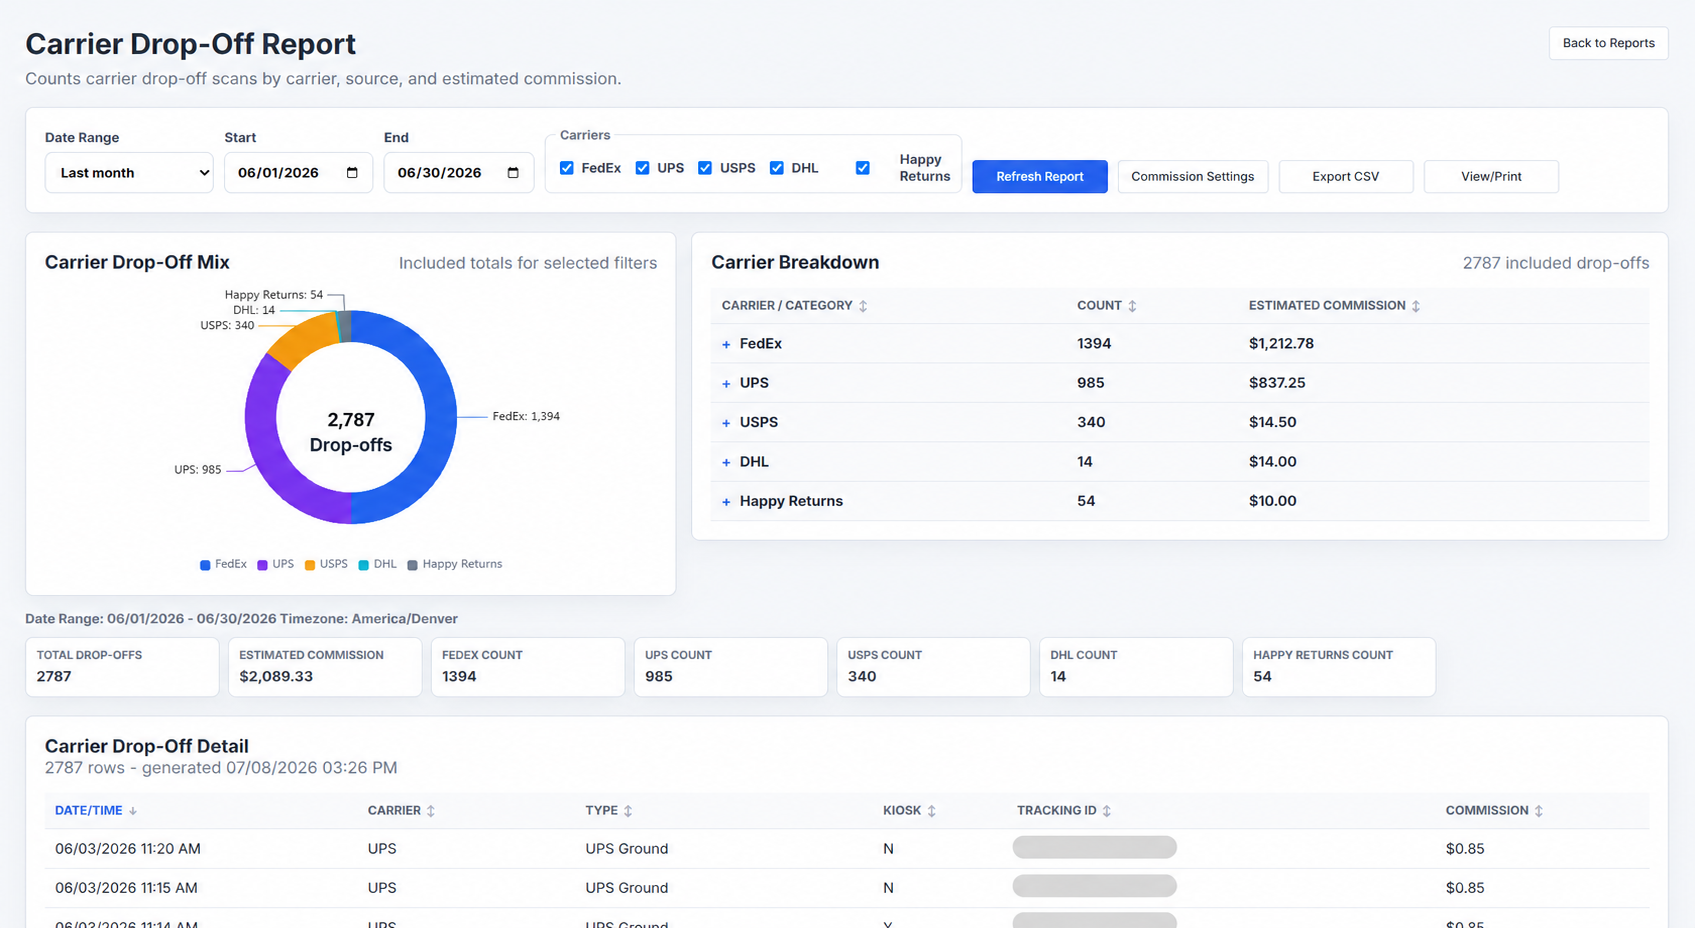Toggle Happy Returns legend marker under chart
The image size is (1695, 928).
412,565
